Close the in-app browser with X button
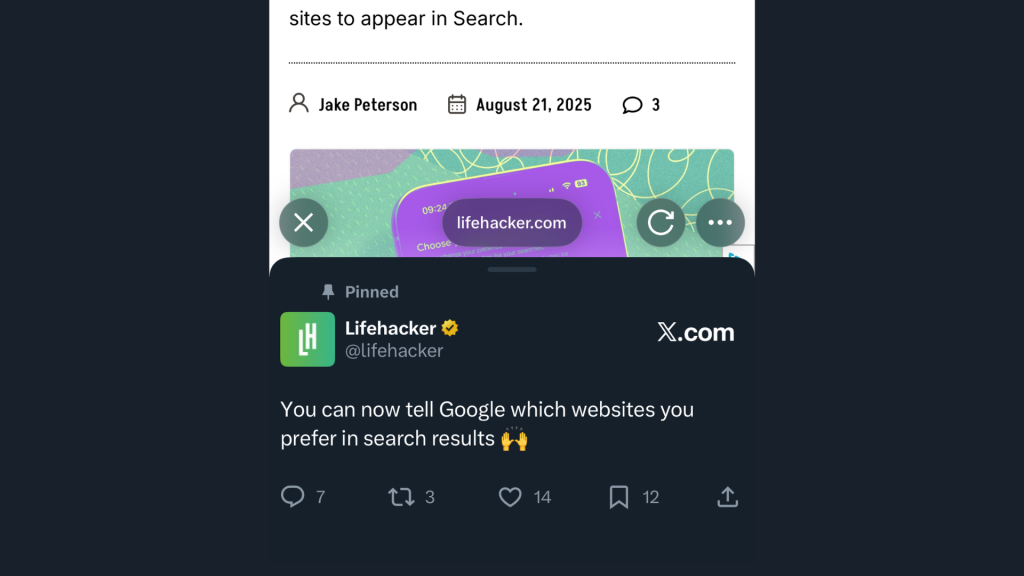Image resolution: width=1024 pixels, height=576 pixels. click(304, 223)
